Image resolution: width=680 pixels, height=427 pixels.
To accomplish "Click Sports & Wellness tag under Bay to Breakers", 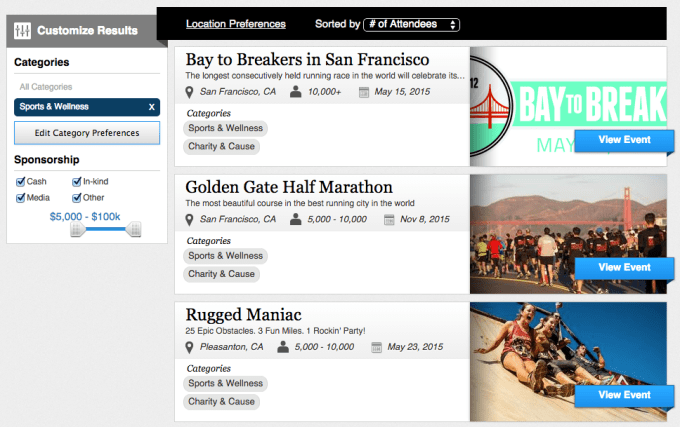I will pyautogui.click(x=226, y=128).
